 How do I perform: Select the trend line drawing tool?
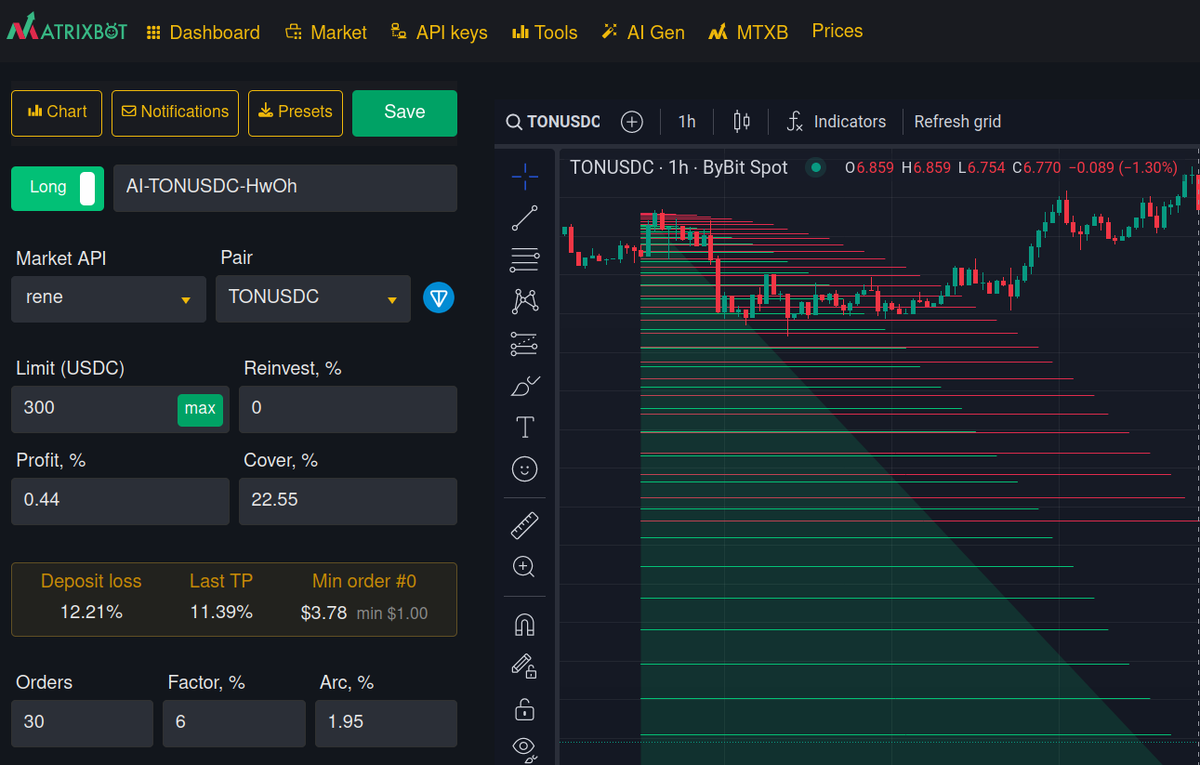(524, 218)
